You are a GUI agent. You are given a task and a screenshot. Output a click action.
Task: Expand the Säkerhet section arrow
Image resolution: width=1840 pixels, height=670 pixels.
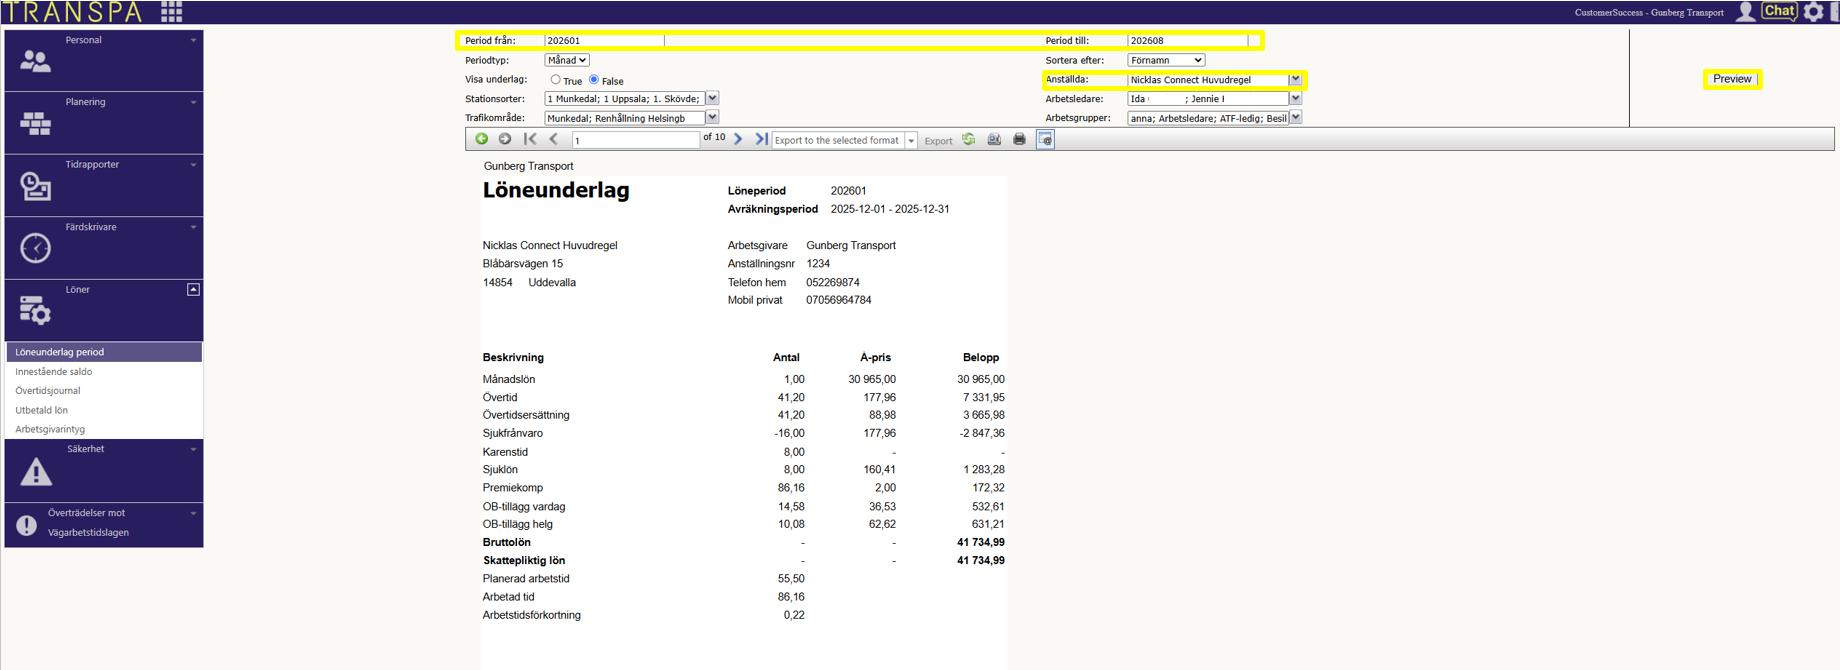193,449
